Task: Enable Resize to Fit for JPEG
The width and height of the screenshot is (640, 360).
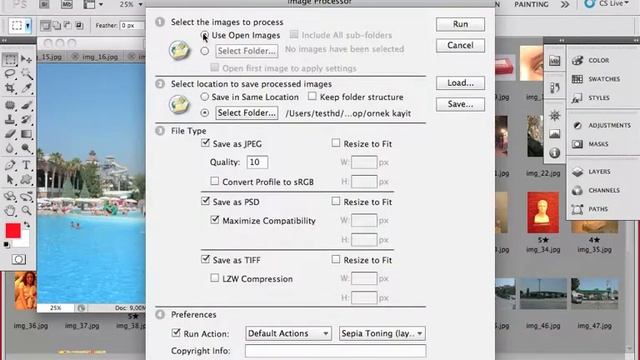Action: coord(336,143)
